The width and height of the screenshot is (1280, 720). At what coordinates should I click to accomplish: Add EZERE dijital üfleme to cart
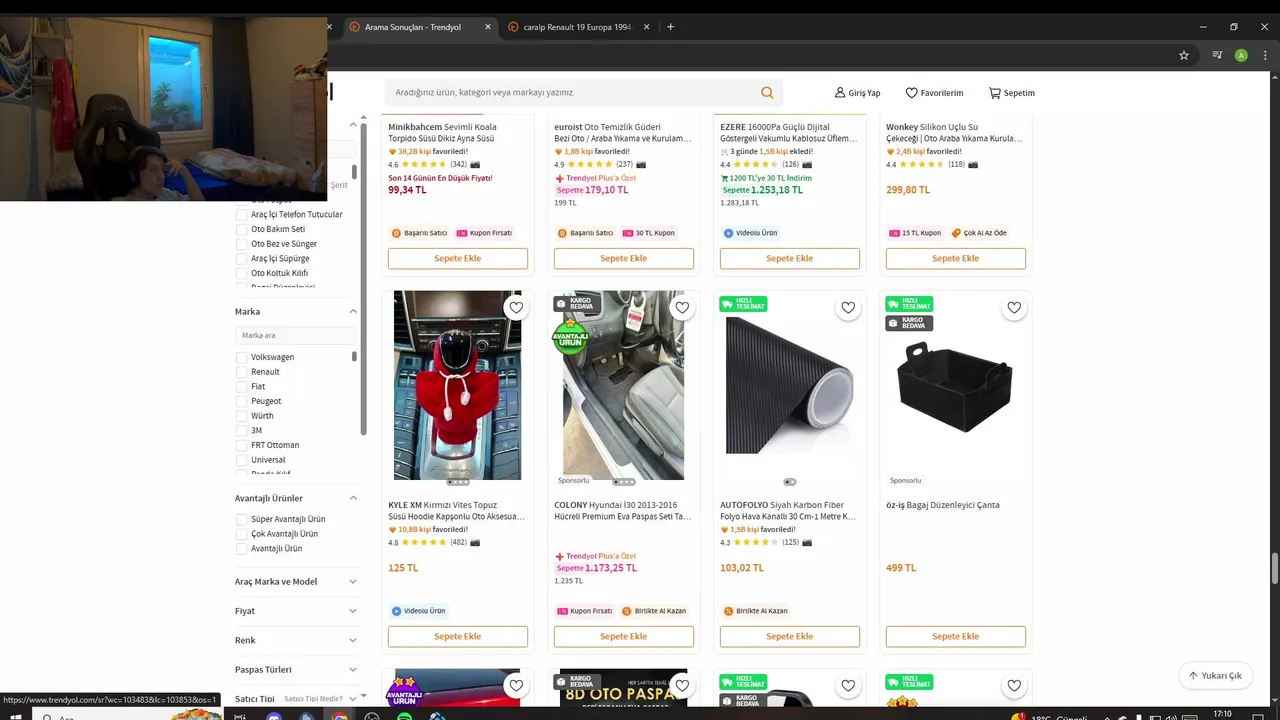(x=789, y=258)
